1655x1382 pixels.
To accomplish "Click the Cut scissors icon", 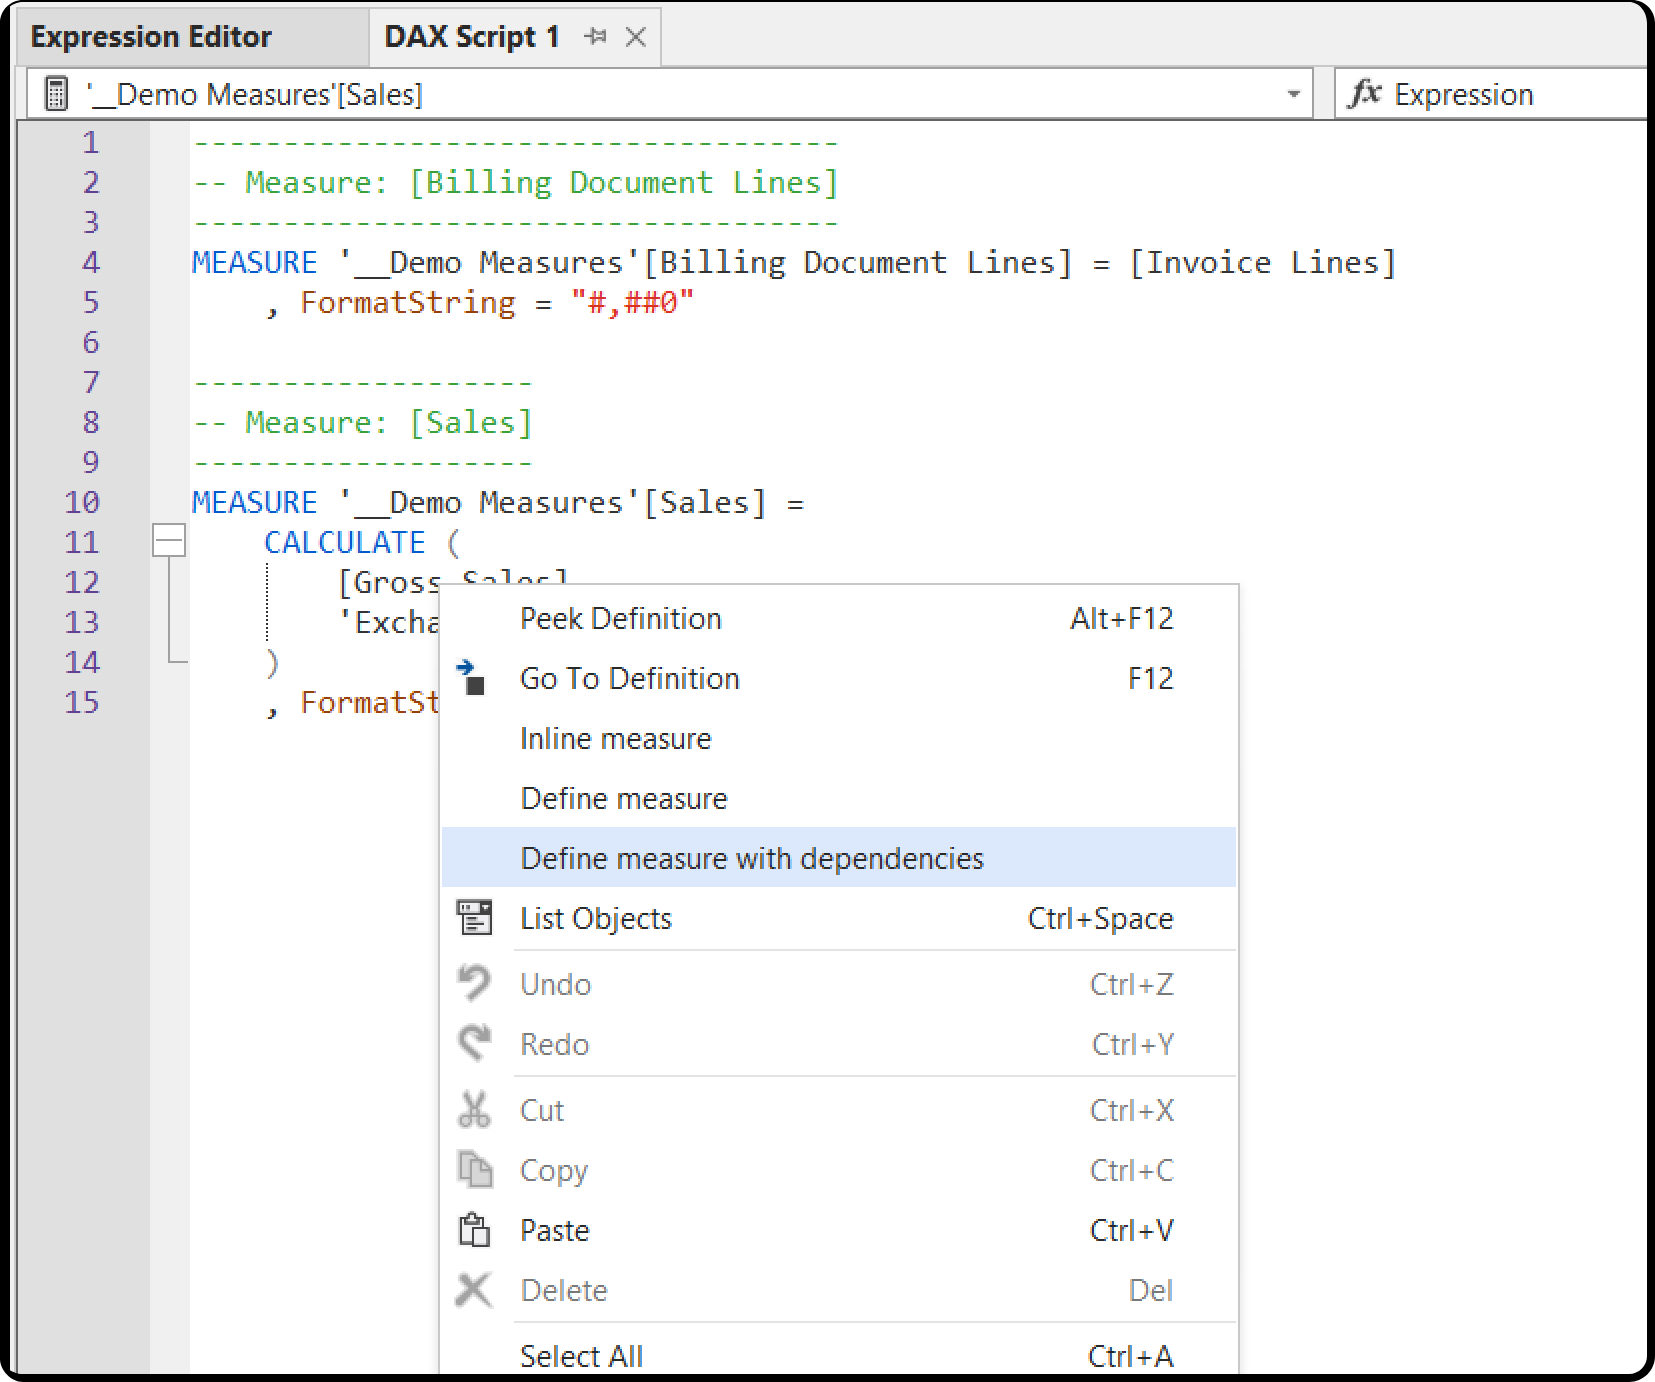I will point(474,1109).
